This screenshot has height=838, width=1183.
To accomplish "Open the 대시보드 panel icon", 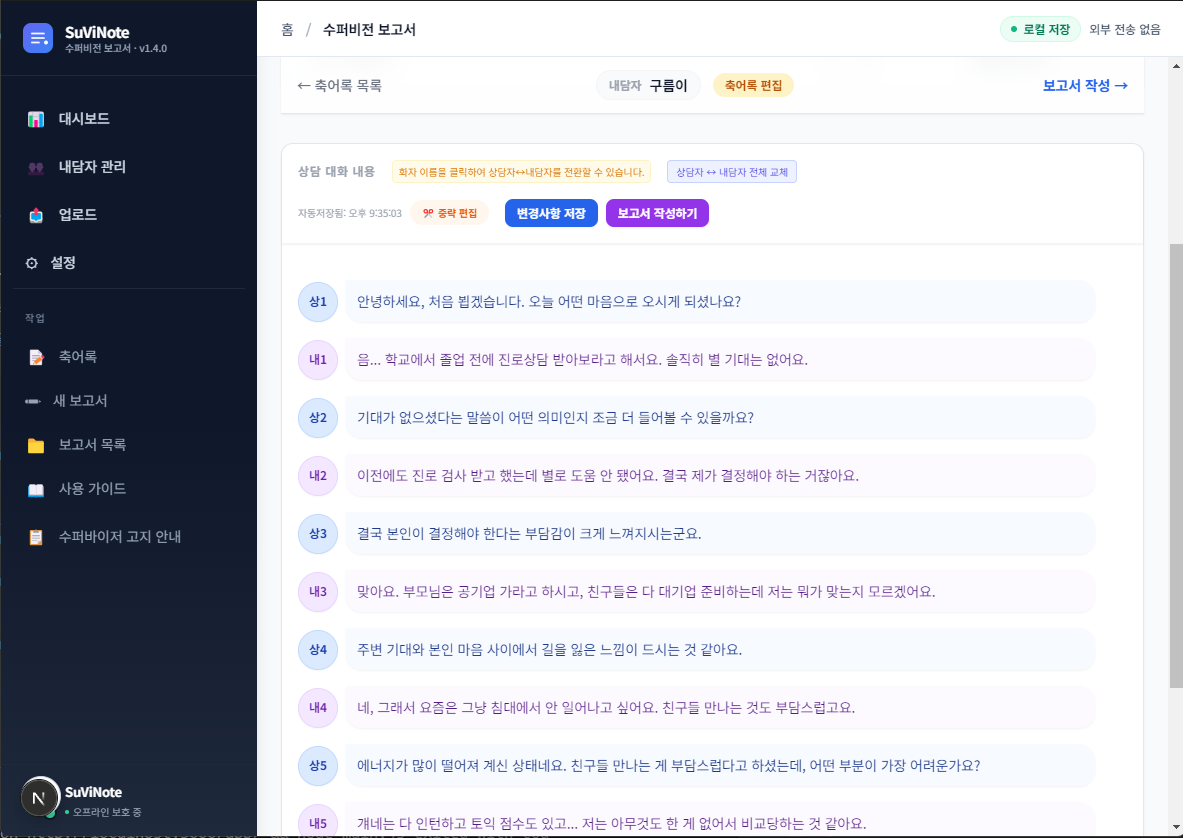I will click(x=38, y=118).
